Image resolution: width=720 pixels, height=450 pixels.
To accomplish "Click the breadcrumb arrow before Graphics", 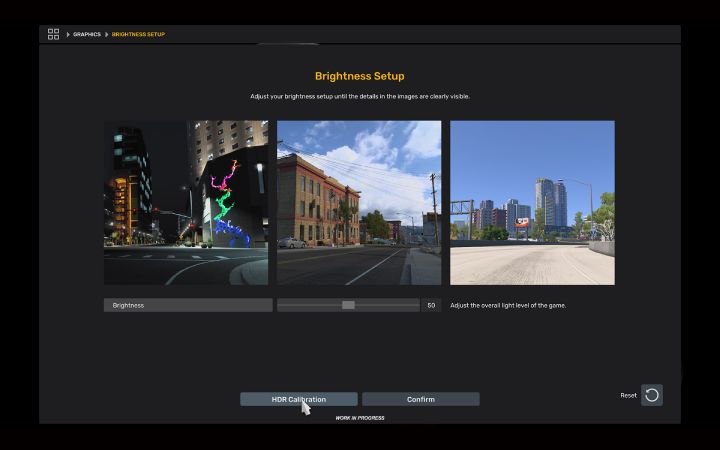I will pos(68,35).
